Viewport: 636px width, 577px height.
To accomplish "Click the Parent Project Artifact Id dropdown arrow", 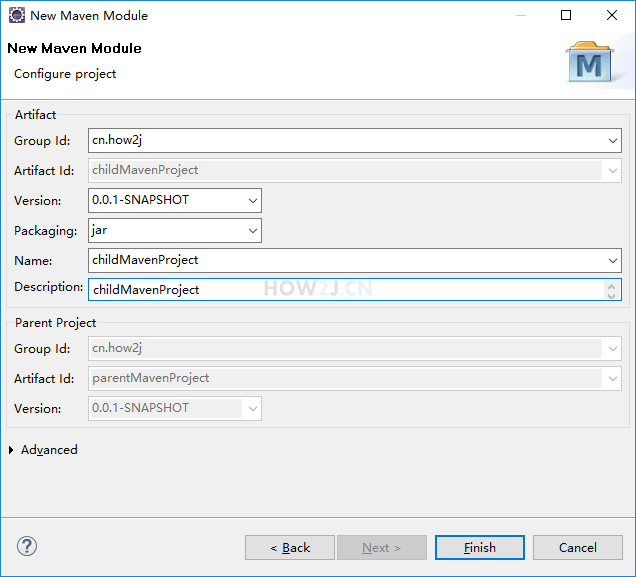I will click(612, 379).
